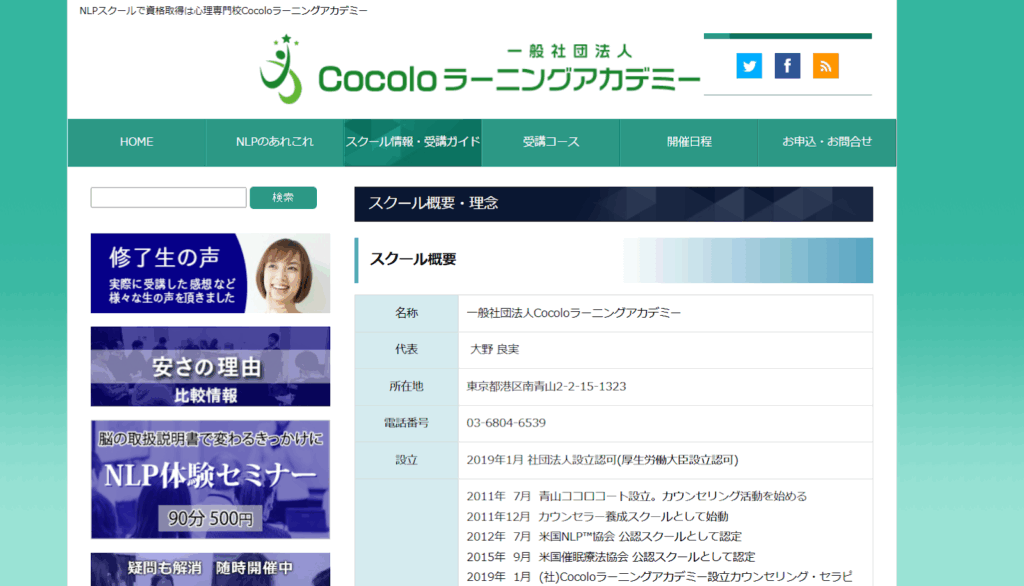
Task: Click the top tagline NLPスクールで資格取得は心理専門校
Action: click(223, 11)
